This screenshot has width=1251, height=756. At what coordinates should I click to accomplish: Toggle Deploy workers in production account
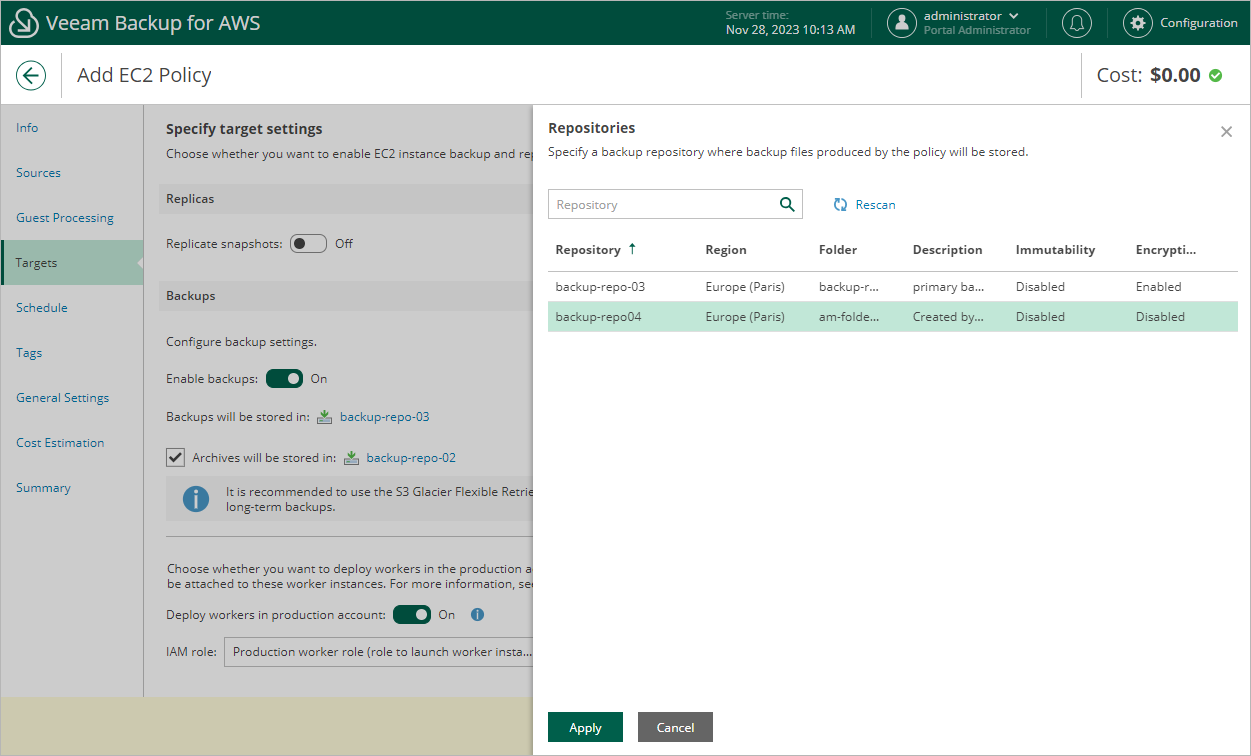click(412, 615)
